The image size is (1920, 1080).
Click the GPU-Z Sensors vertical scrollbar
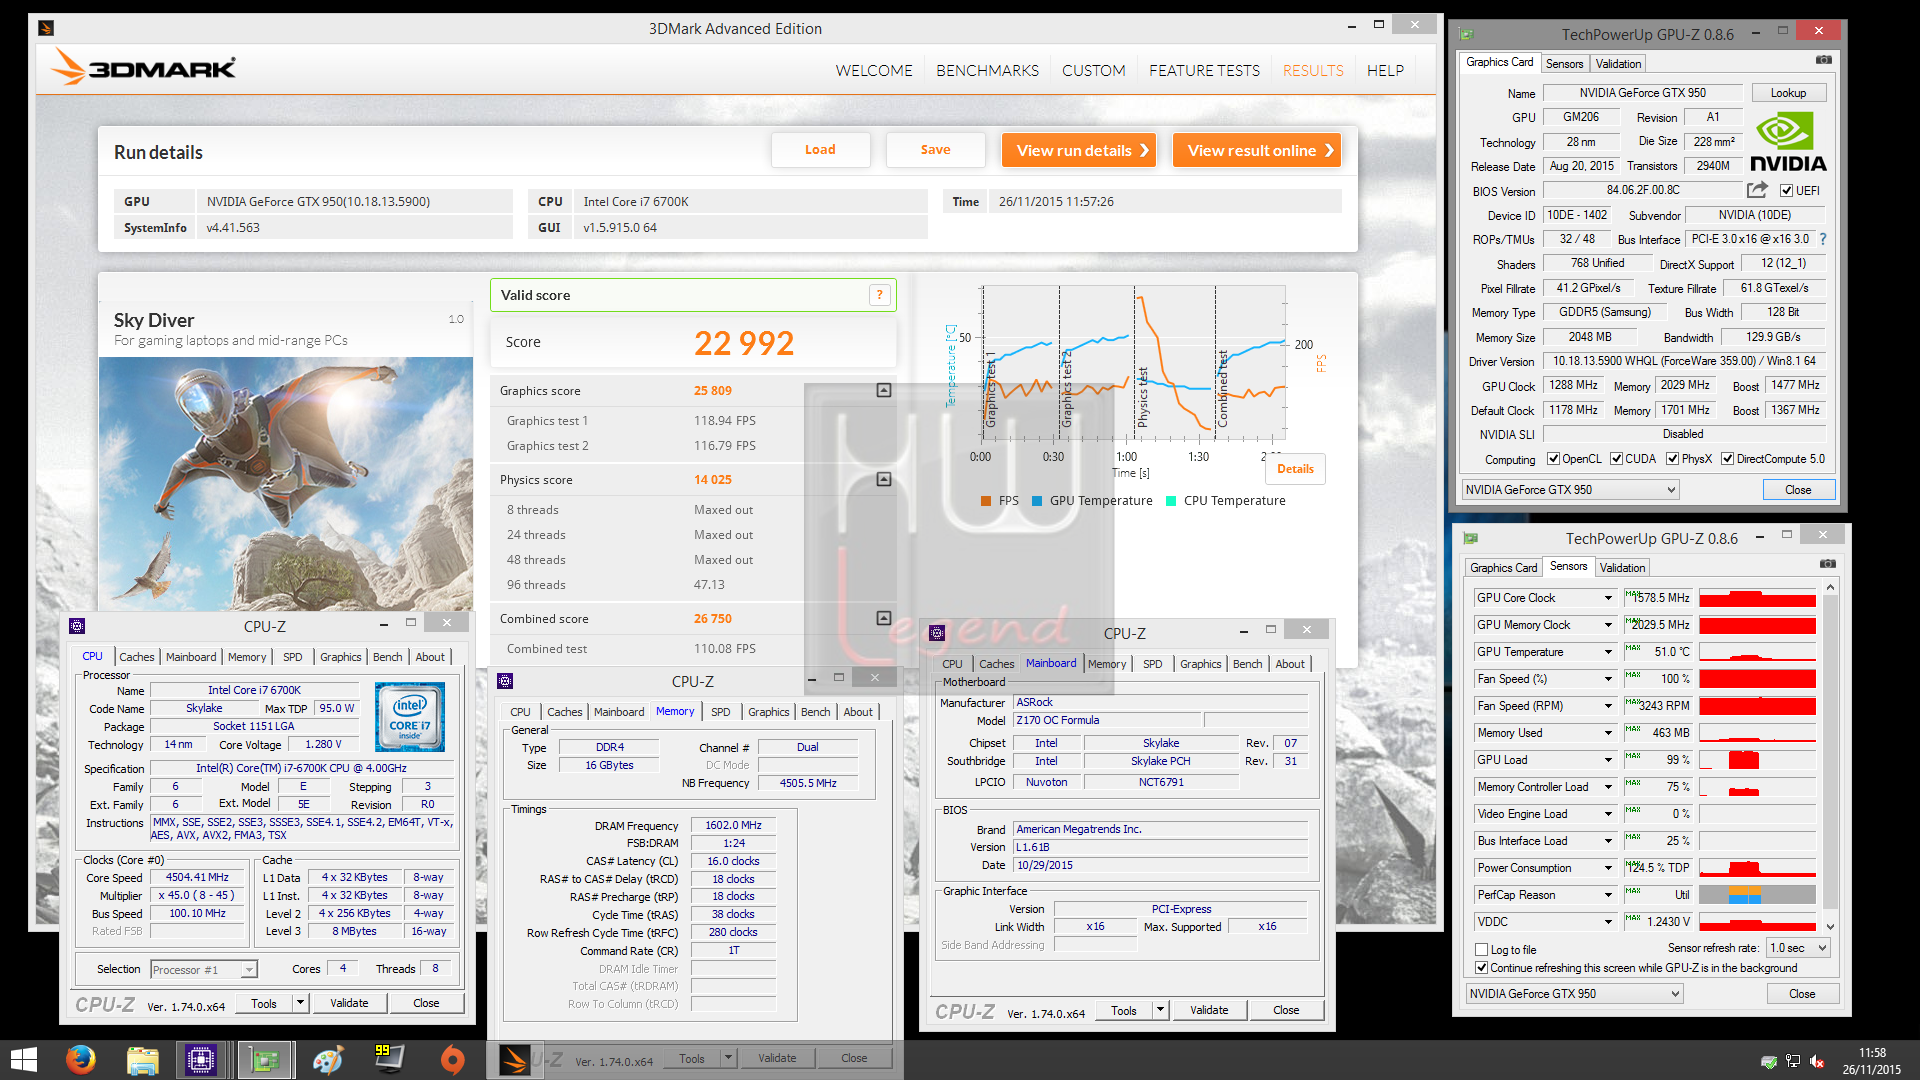point(1830,757)
